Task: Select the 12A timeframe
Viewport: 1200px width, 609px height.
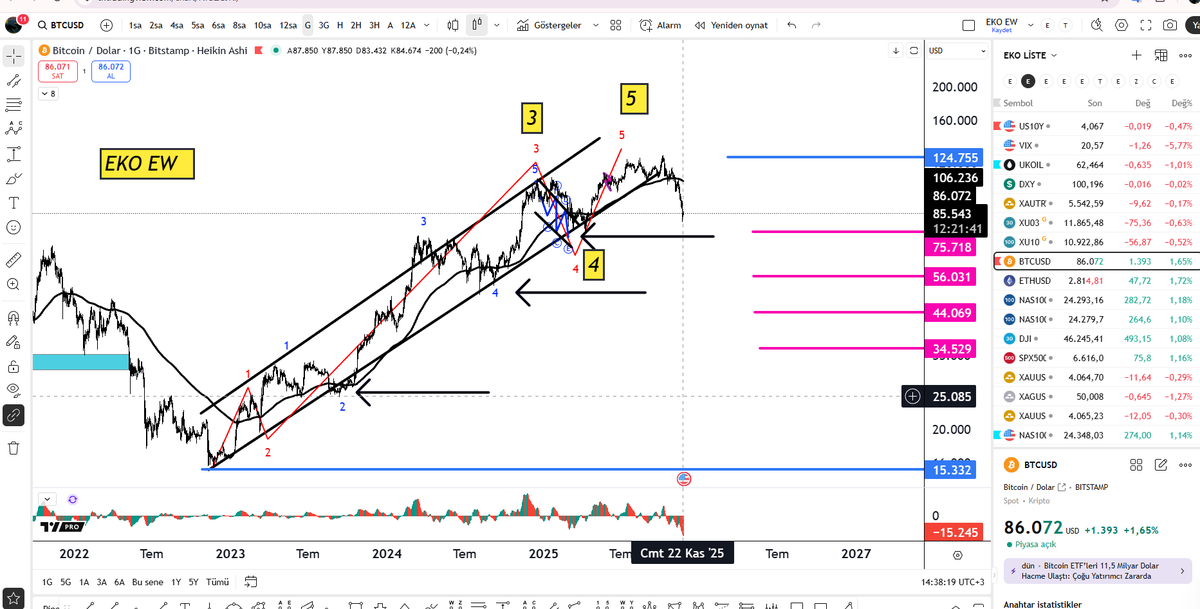Action: coord(408,25)
